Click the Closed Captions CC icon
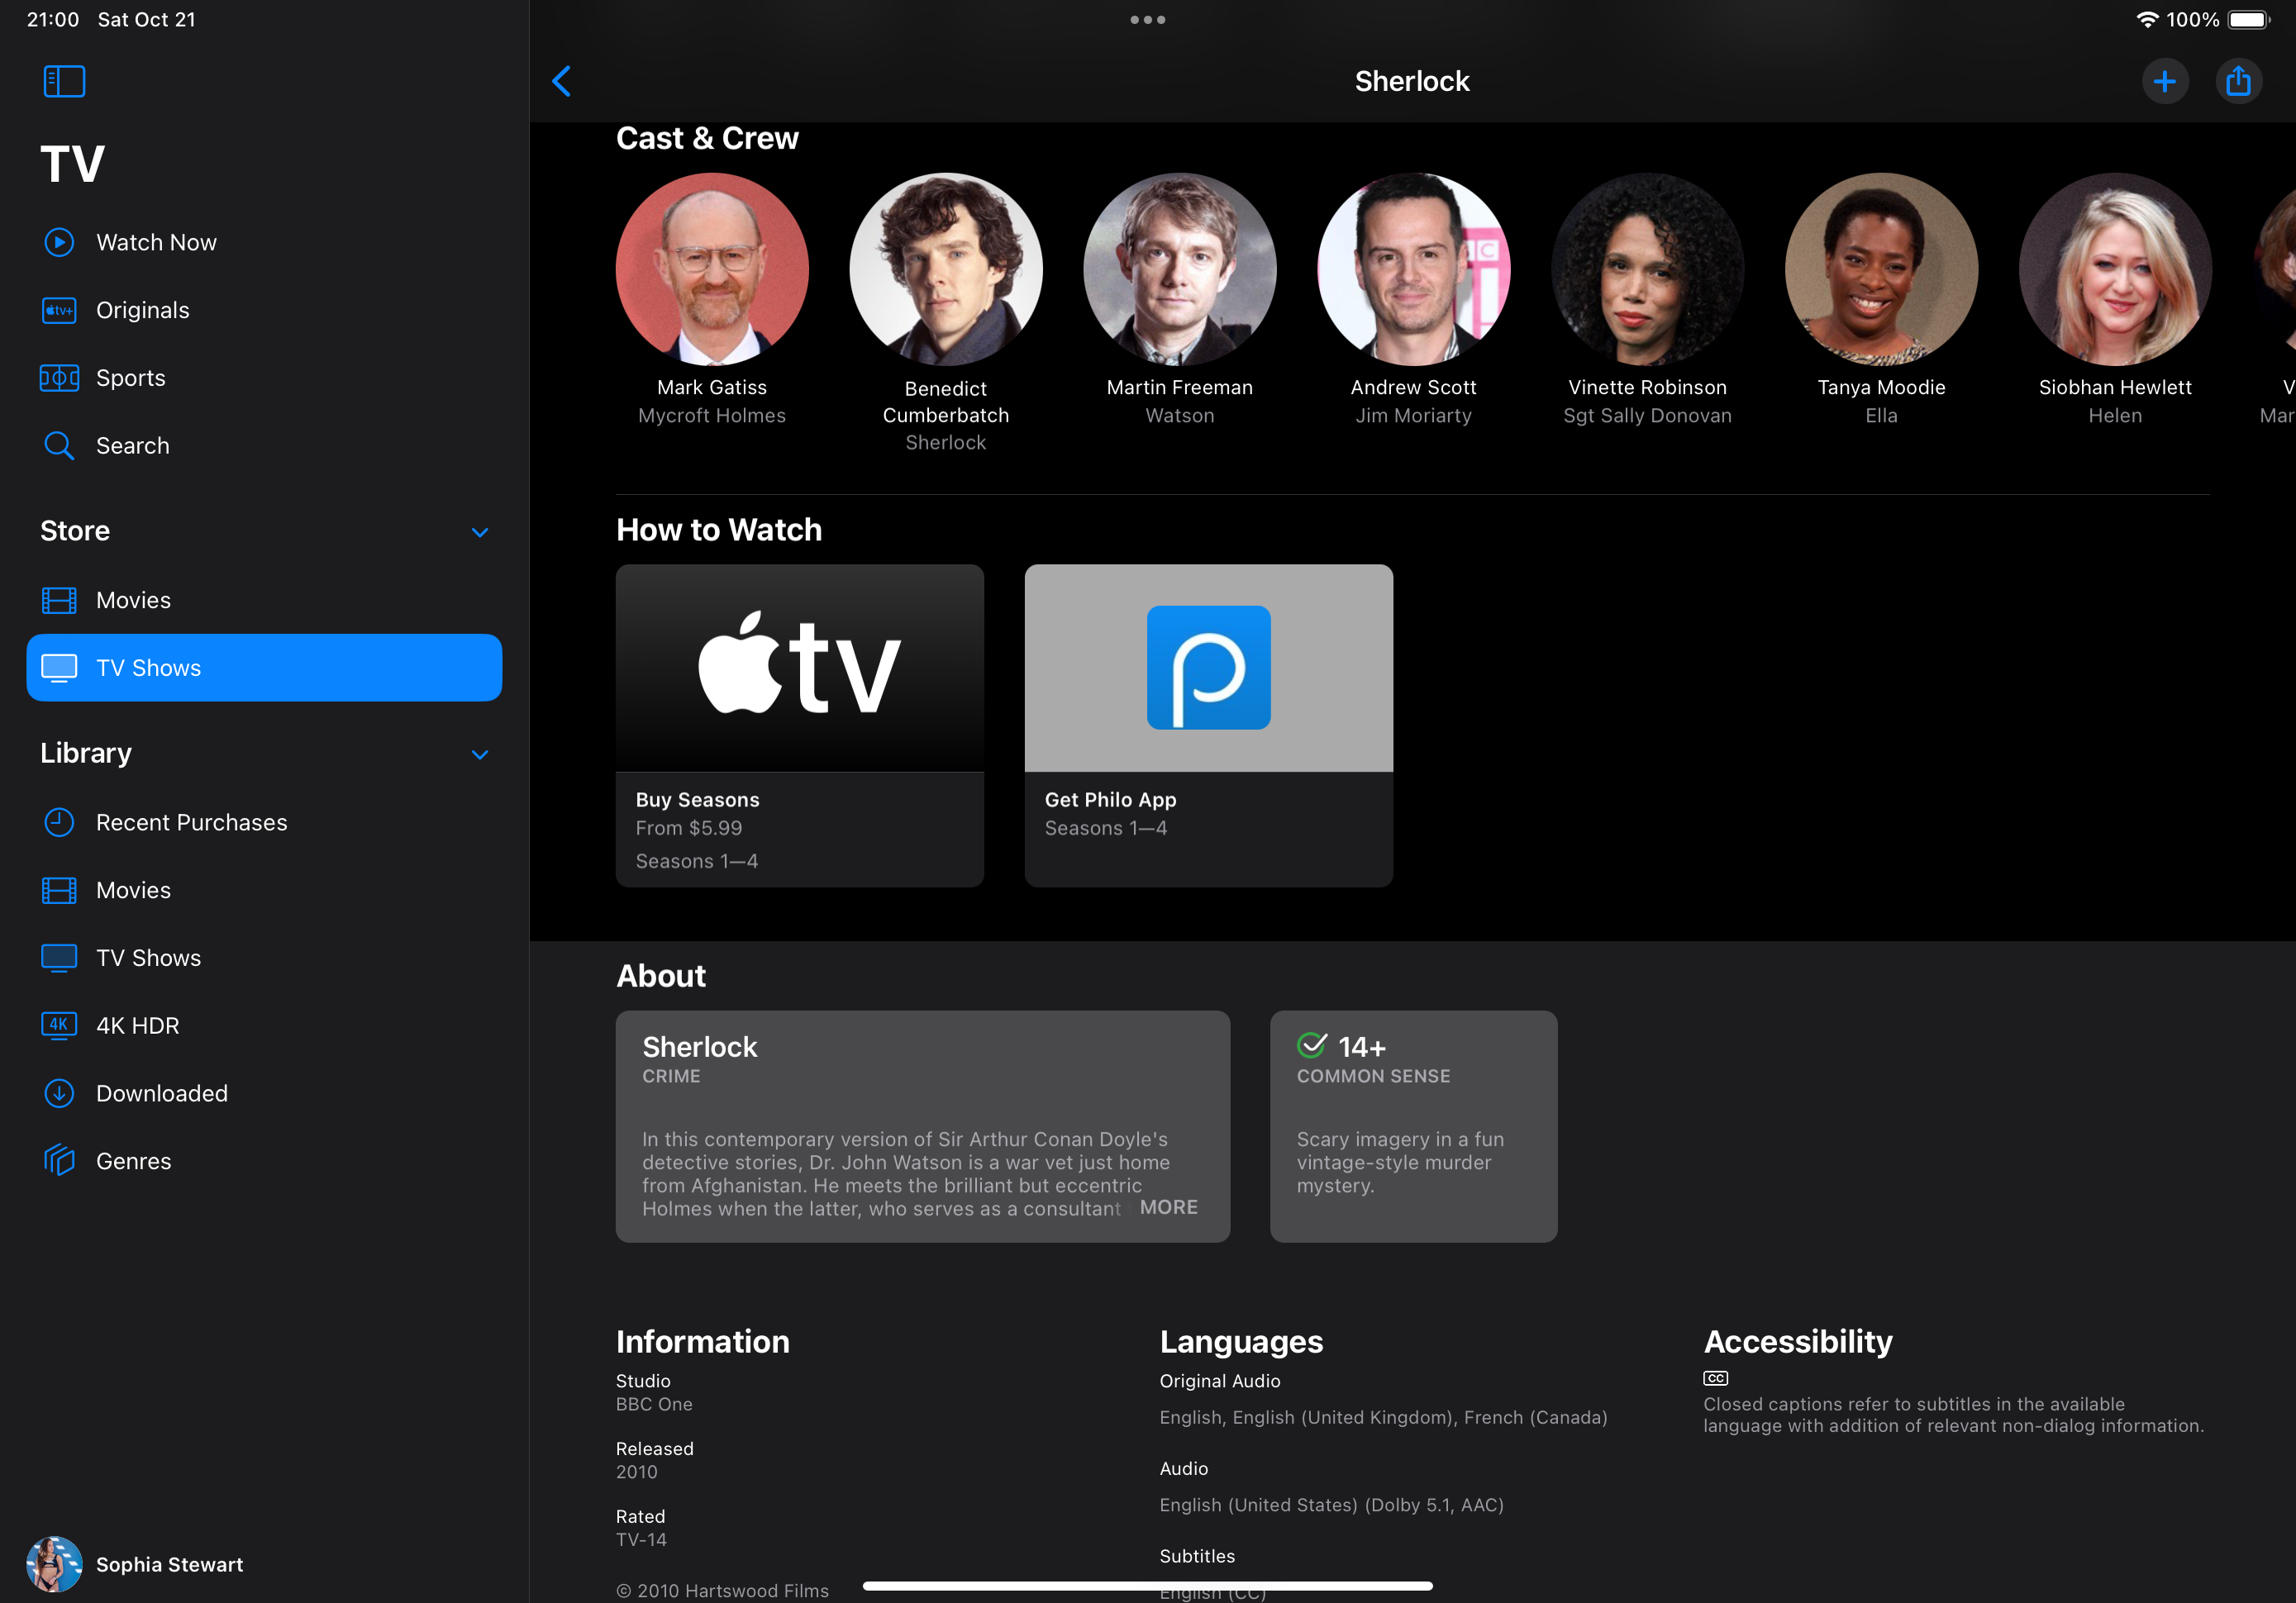Screen dimensions: 2296x1603 tap(1716, 1378)
